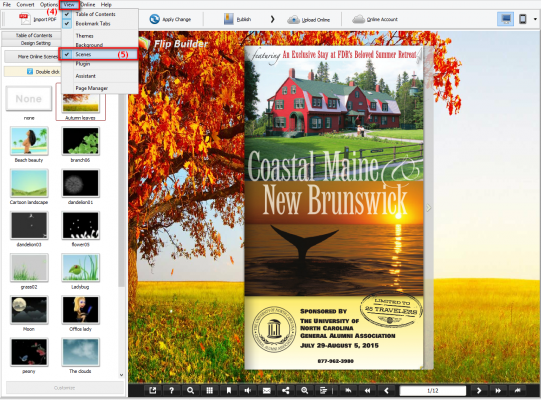Click the help question mark icon
This screenshot has height=400, width=541.
coord(171,390)
